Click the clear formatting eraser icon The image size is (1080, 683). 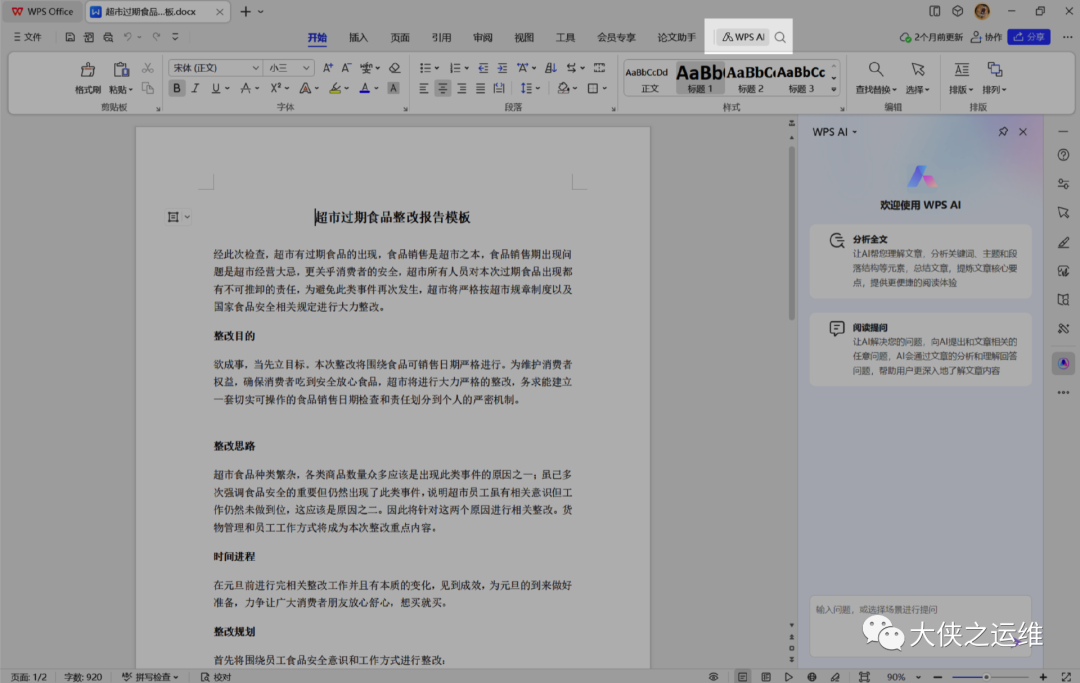394,68
